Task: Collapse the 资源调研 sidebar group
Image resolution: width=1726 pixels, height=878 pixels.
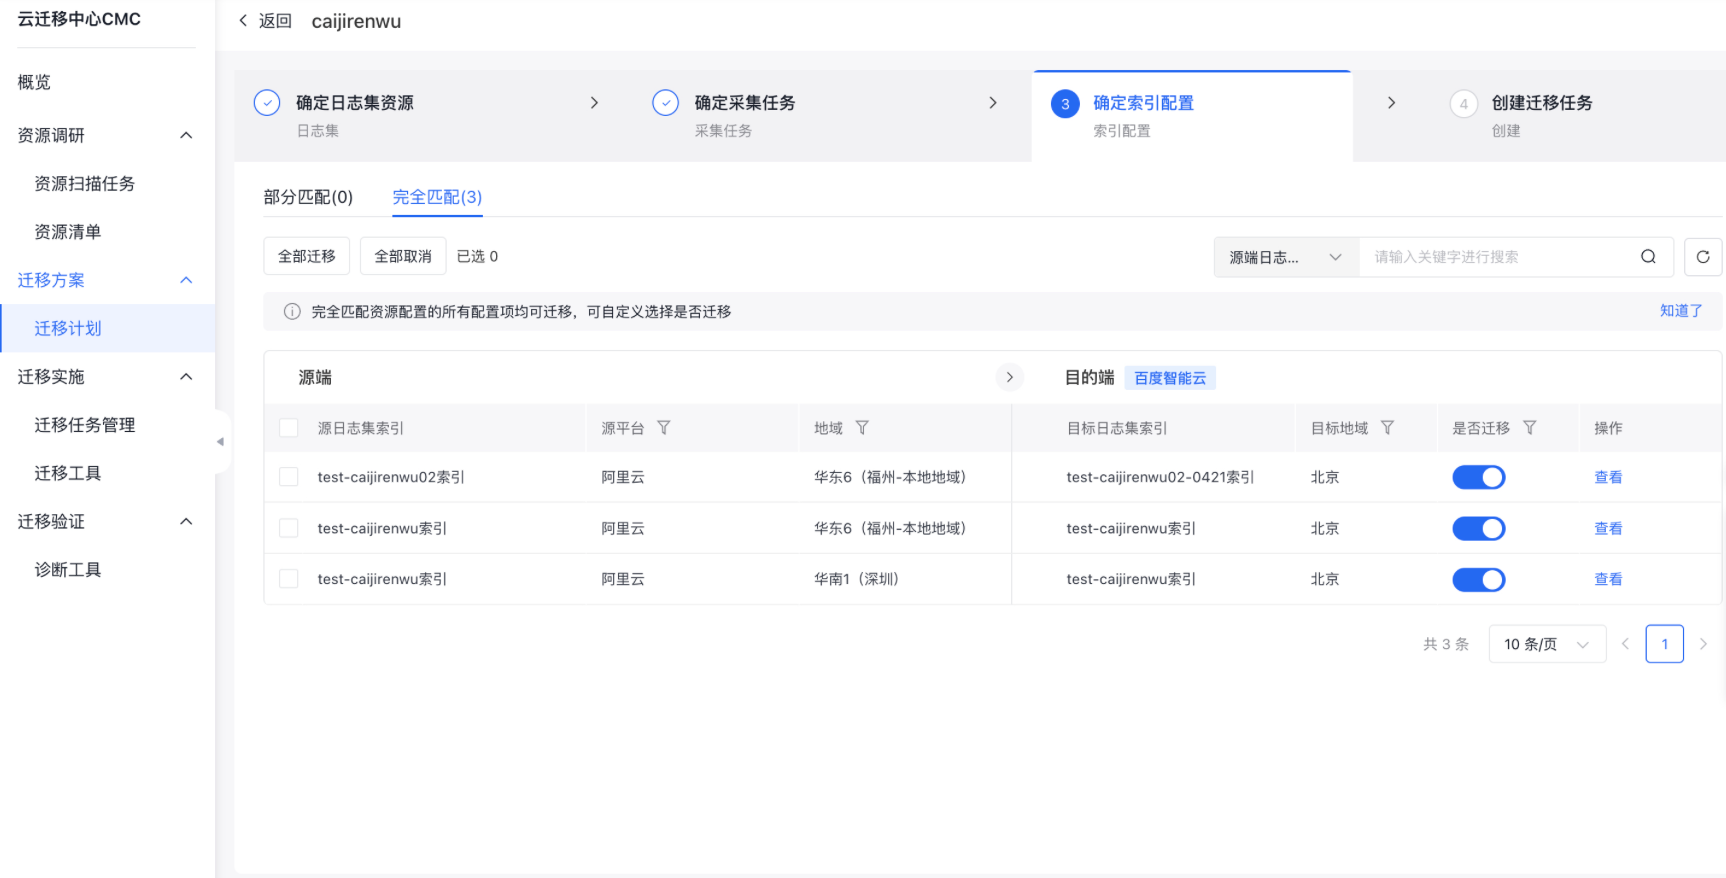Action: point(186,135)
